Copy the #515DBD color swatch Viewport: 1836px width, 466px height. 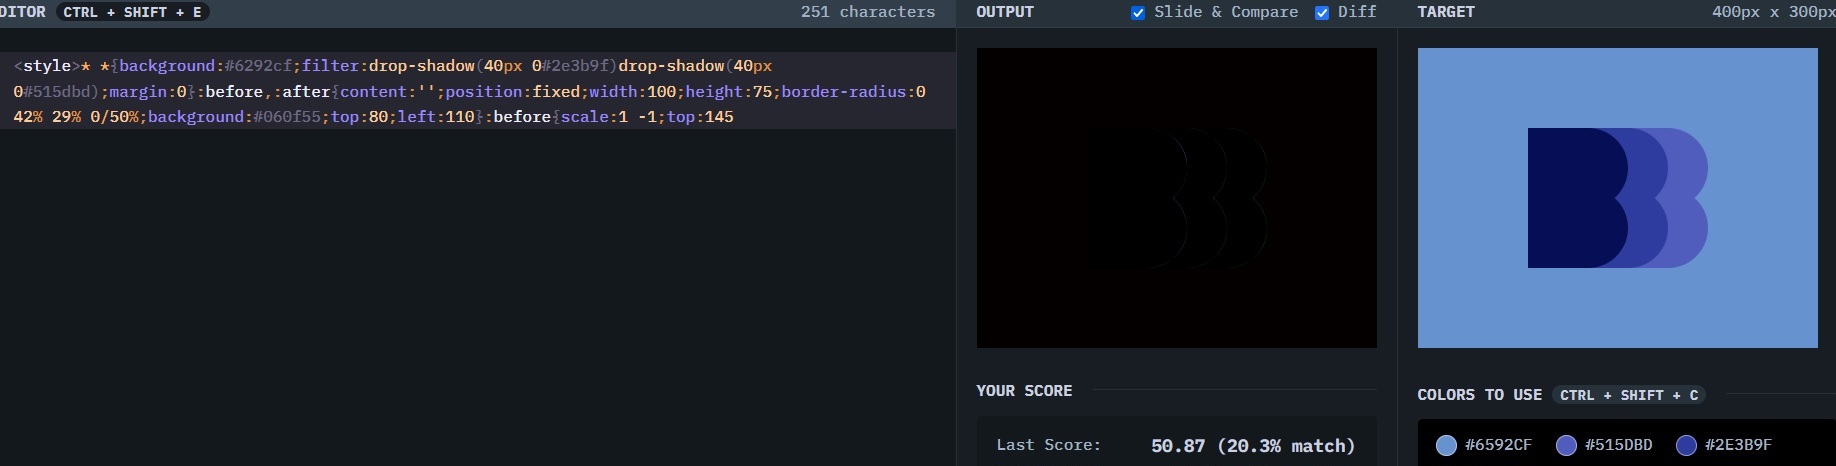pyautogui.click(x=1604, y=445)
